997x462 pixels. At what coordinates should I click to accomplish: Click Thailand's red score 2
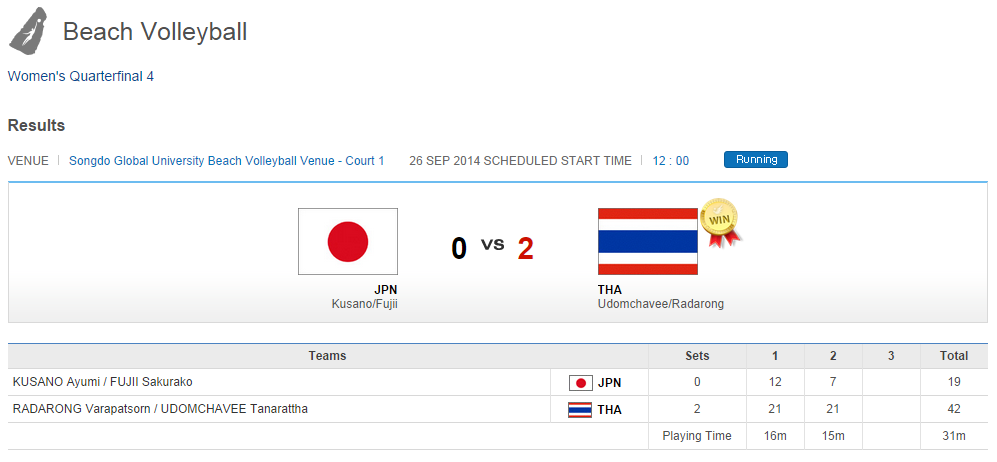(x=525, y=248)
